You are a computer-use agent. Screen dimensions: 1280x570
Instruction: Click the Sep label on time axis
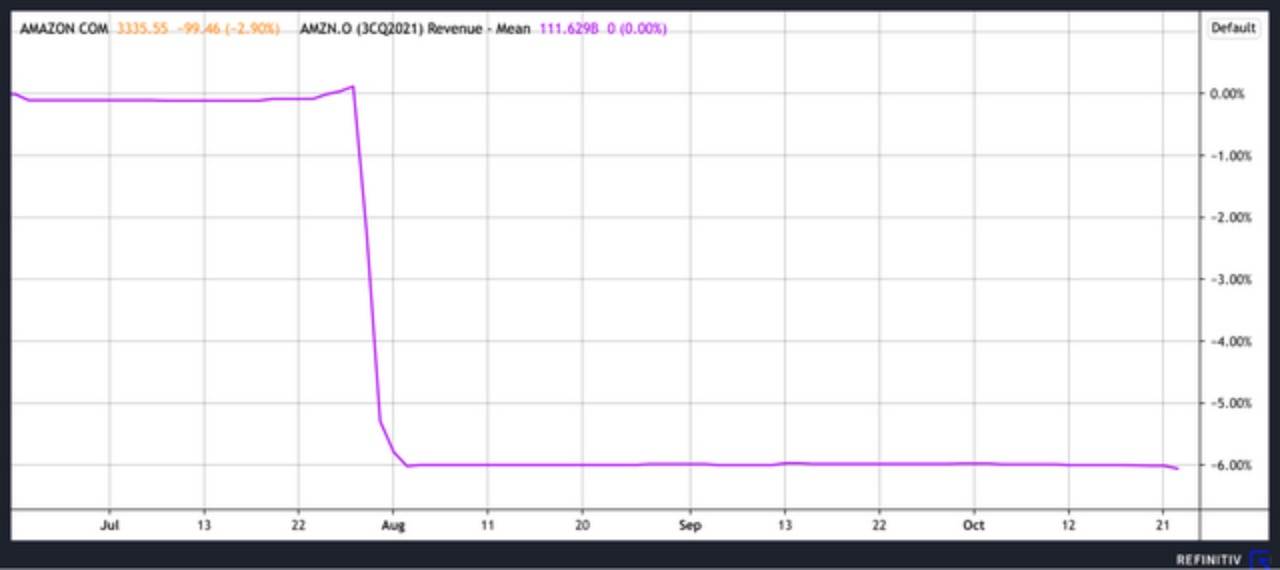[x=690, y=525]
